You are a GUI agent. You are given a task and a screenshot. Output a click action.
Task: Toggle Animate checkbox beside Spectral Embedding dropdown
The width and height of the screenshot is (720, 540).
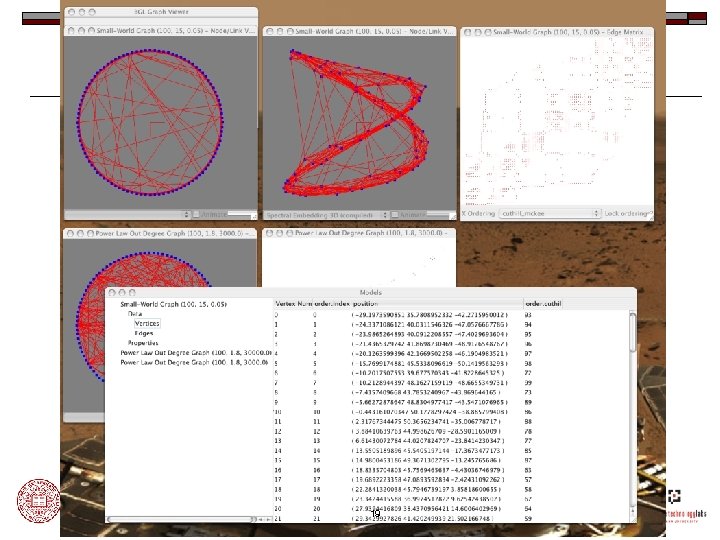click(394, 215)
